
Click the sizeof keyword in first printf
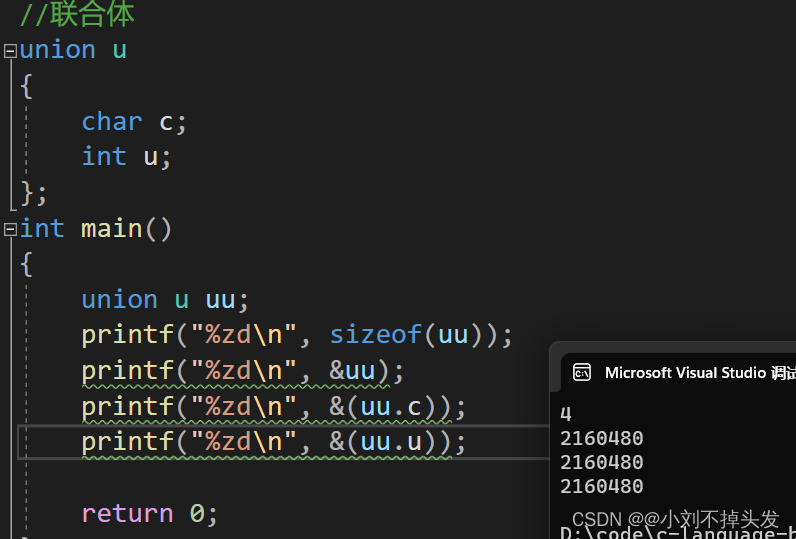[x=376, y=335]
